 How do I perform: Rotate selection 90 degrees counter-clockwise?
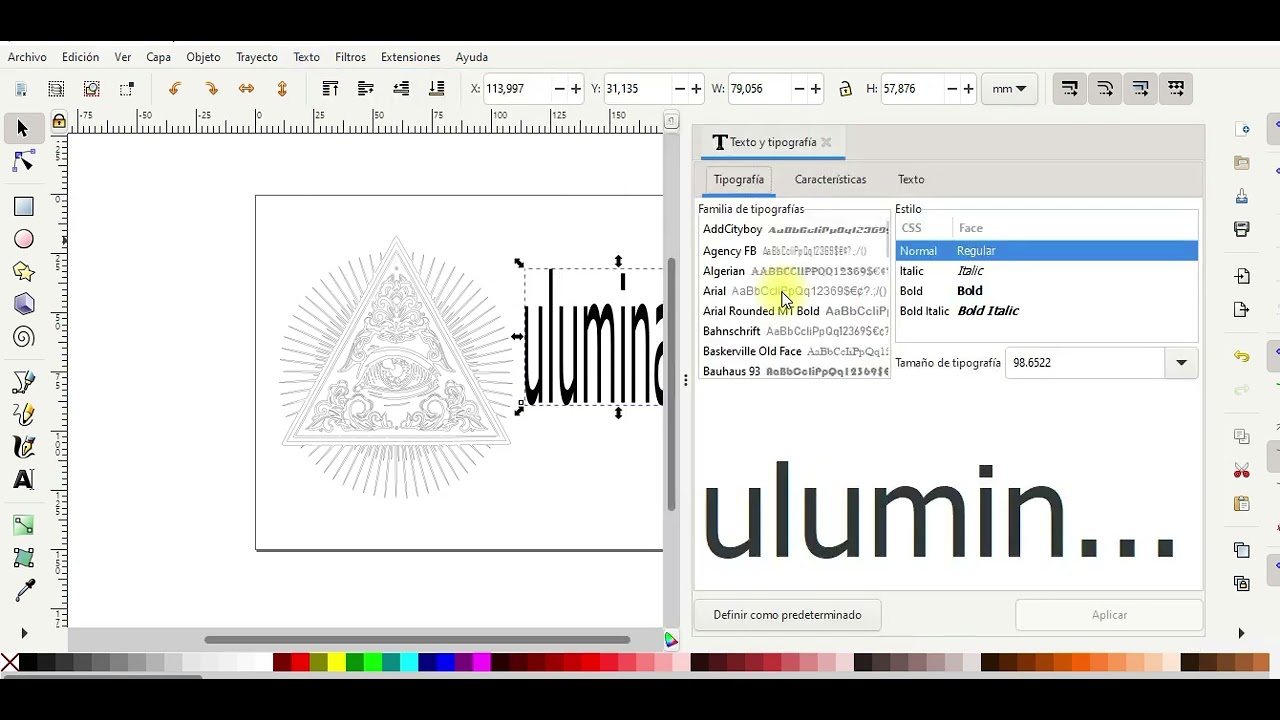[x=175, y=89]
